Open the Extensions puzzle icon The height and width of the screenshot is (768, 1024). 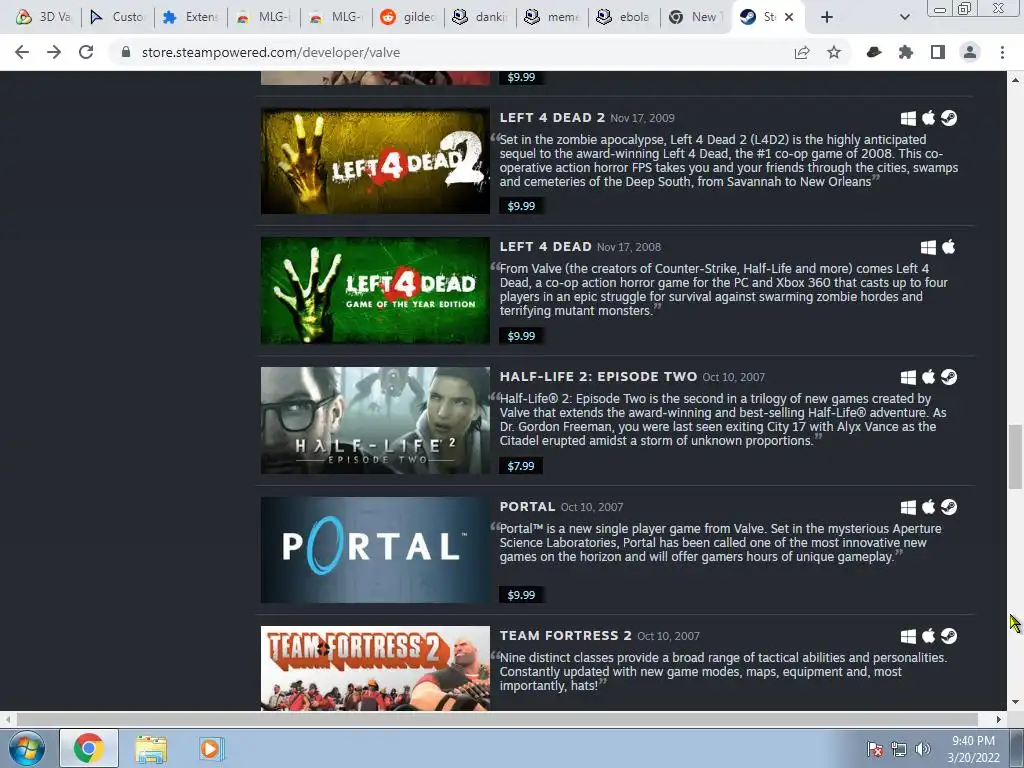906,52
